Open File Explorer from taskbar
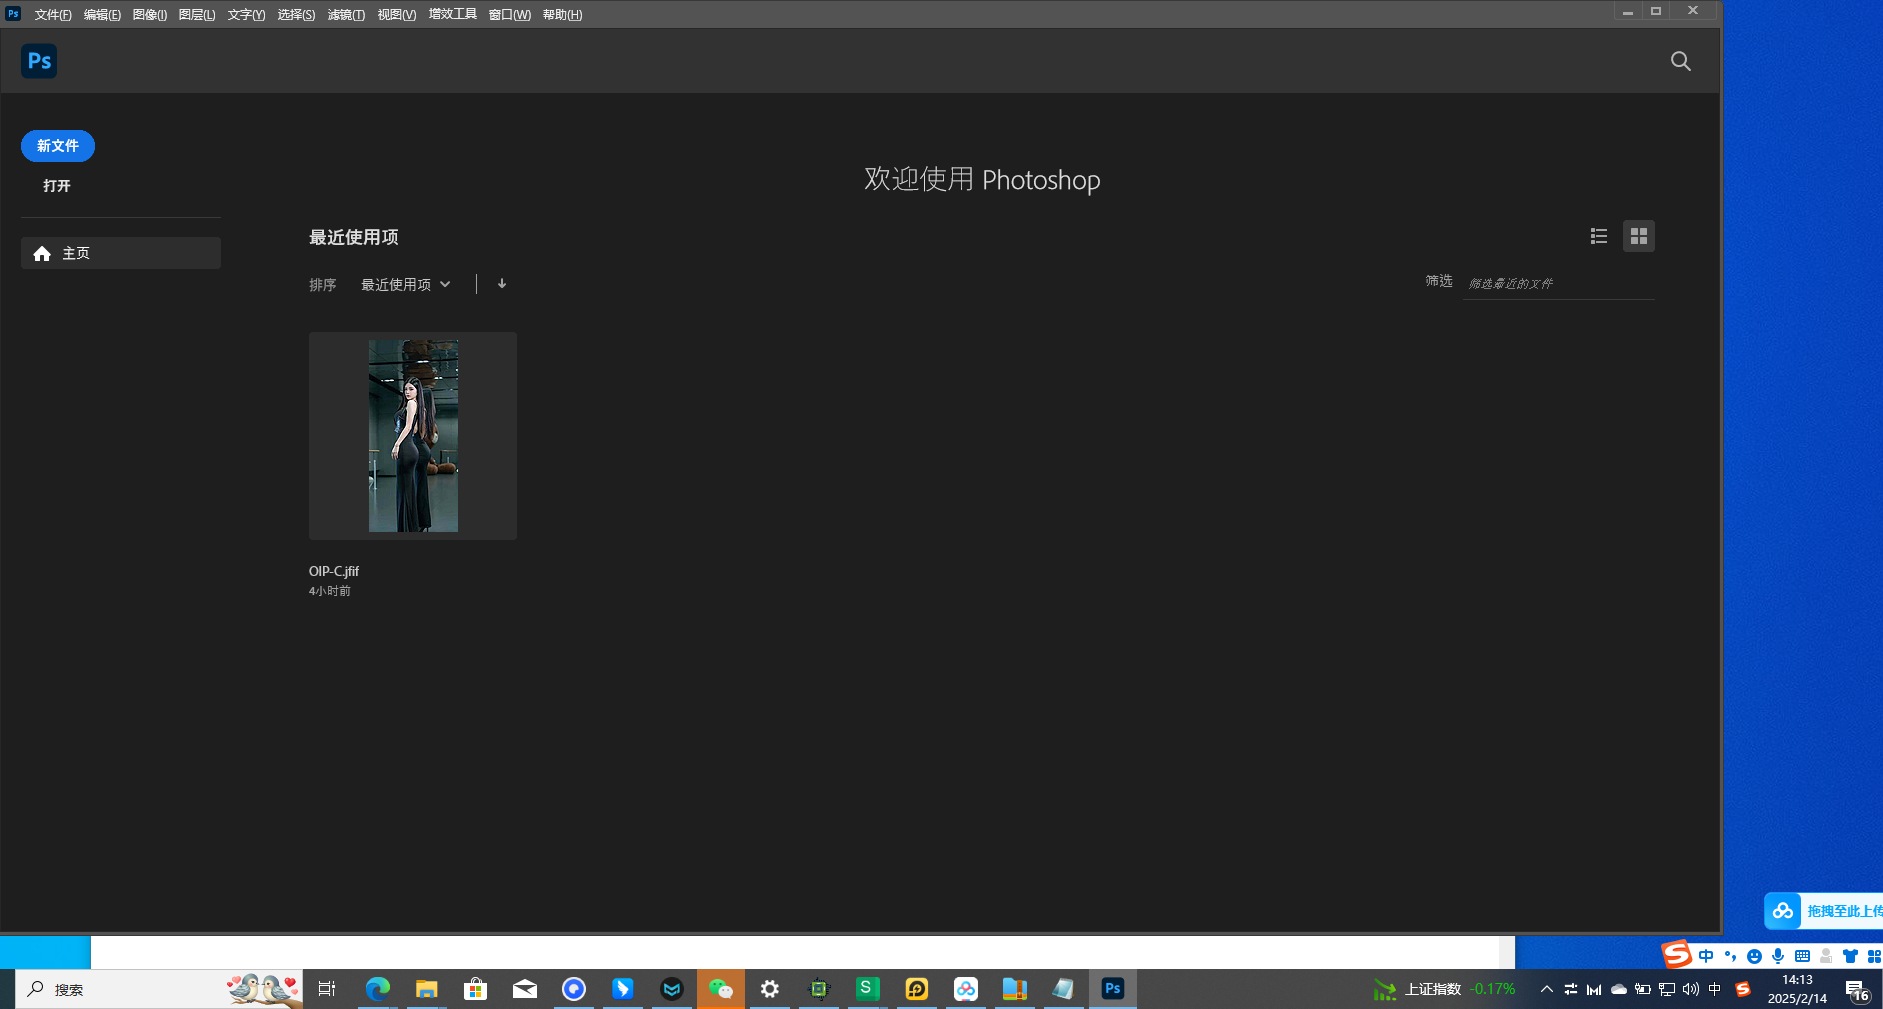The height and width of the screenshot is (1009, 1883). (426, 989)
